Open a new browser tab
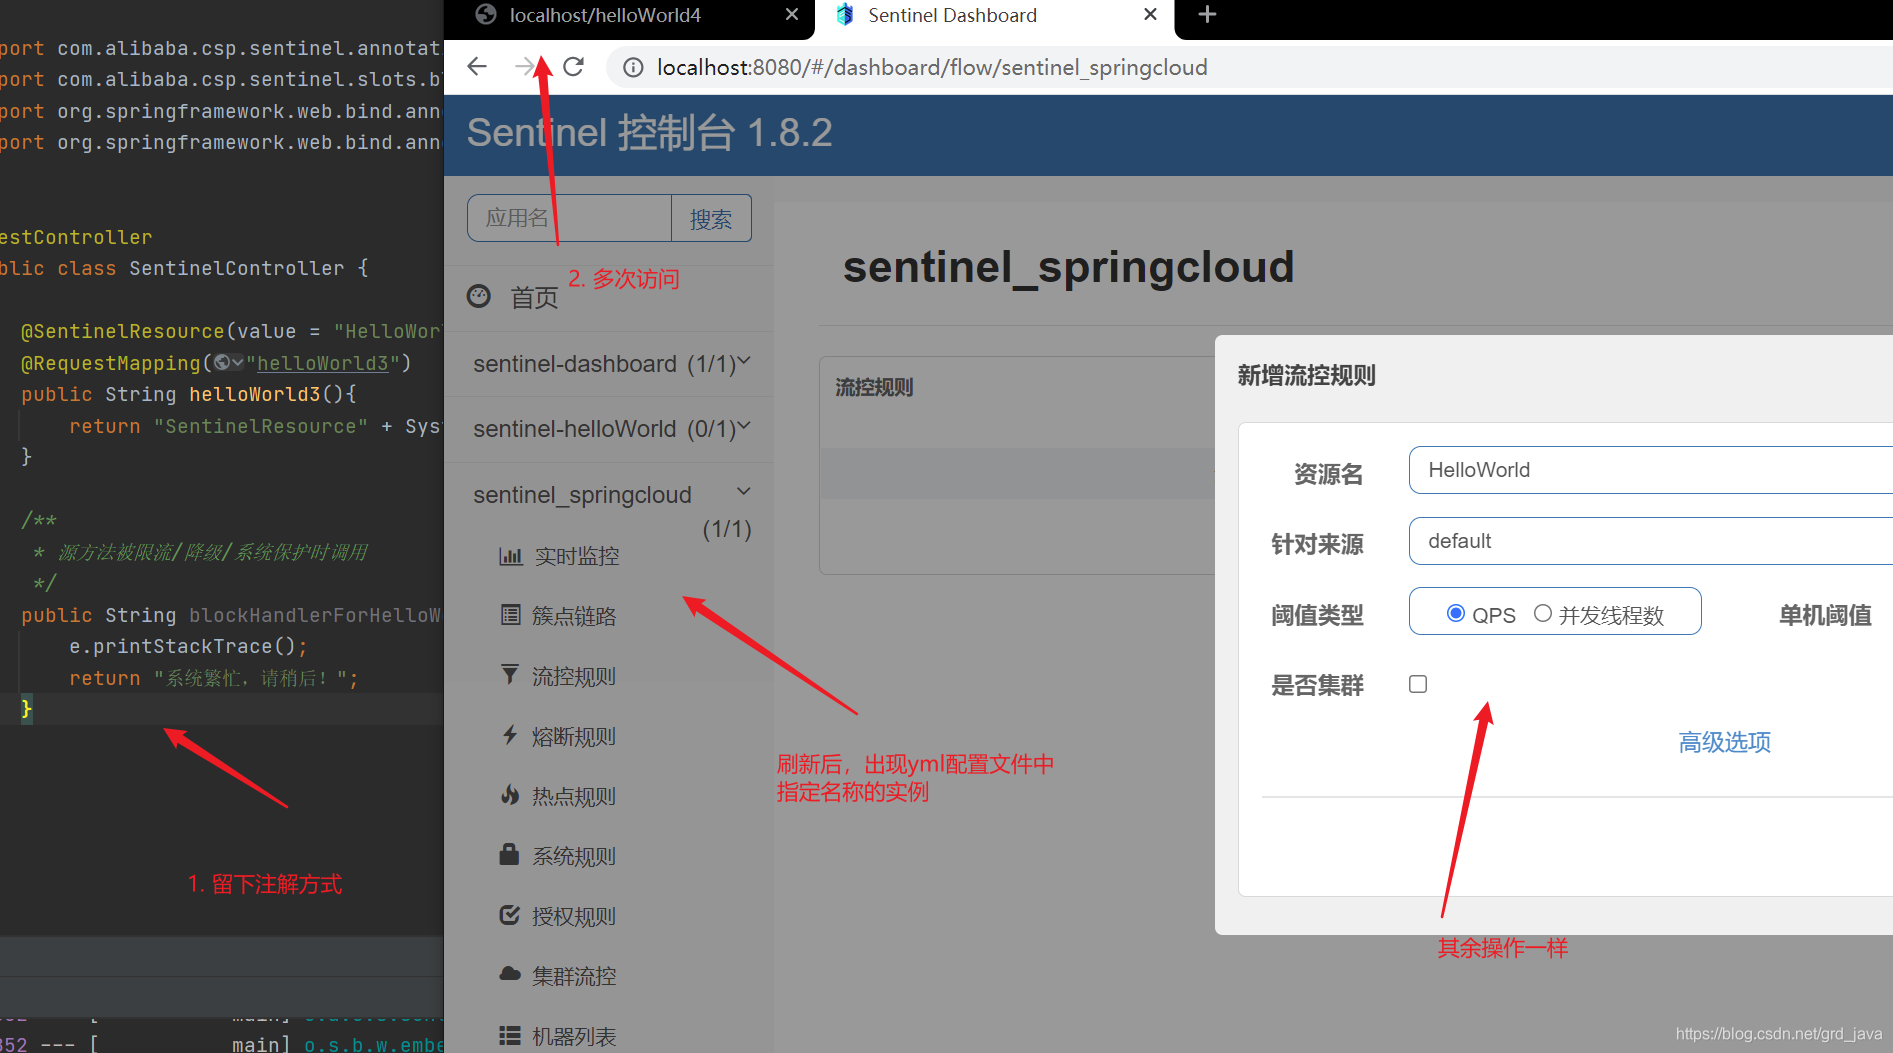Screen dimensions: 1893x1053 [x=1207, y=15]
